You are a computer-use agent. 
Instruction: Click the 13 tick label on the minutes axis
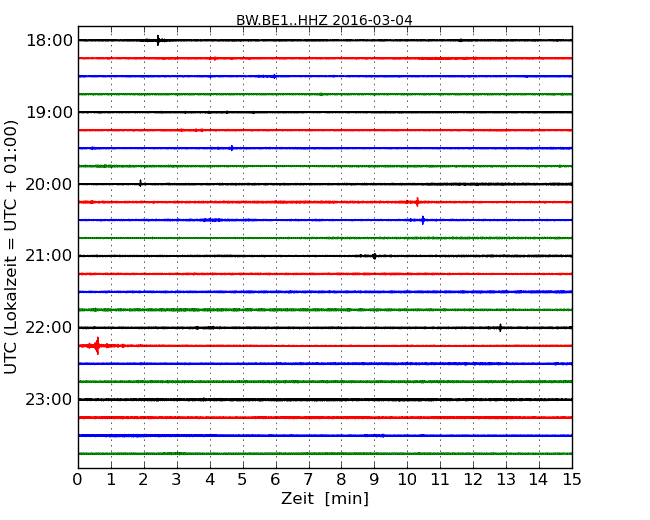(x=506, y=479)
